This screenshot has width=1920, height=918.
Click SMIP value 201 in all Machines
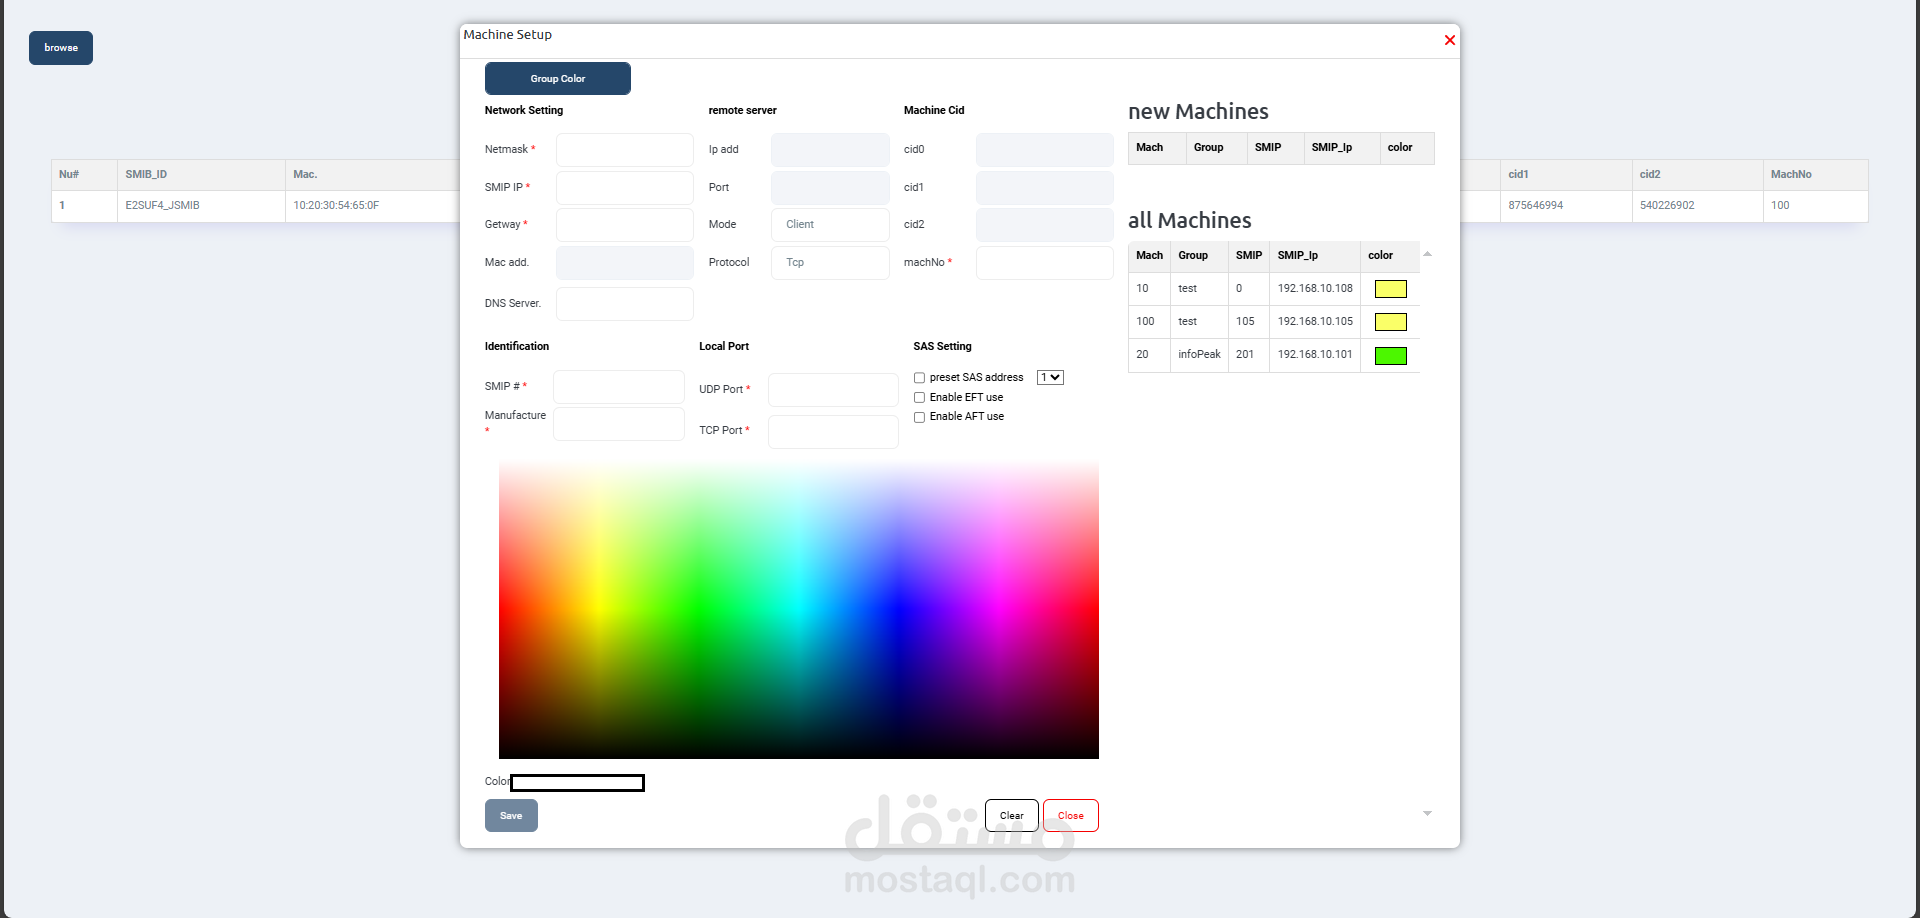pyautogui.click(x=1245, y=355)
